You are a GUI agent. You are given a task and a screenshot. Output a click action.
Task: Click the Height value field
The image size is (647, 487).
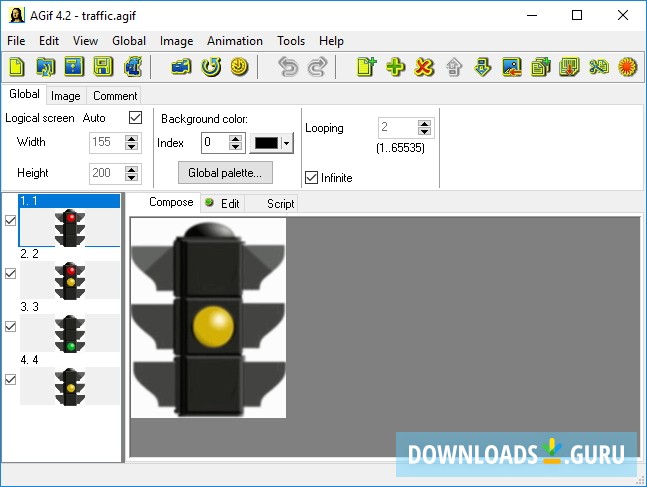(x=107, y=173)
